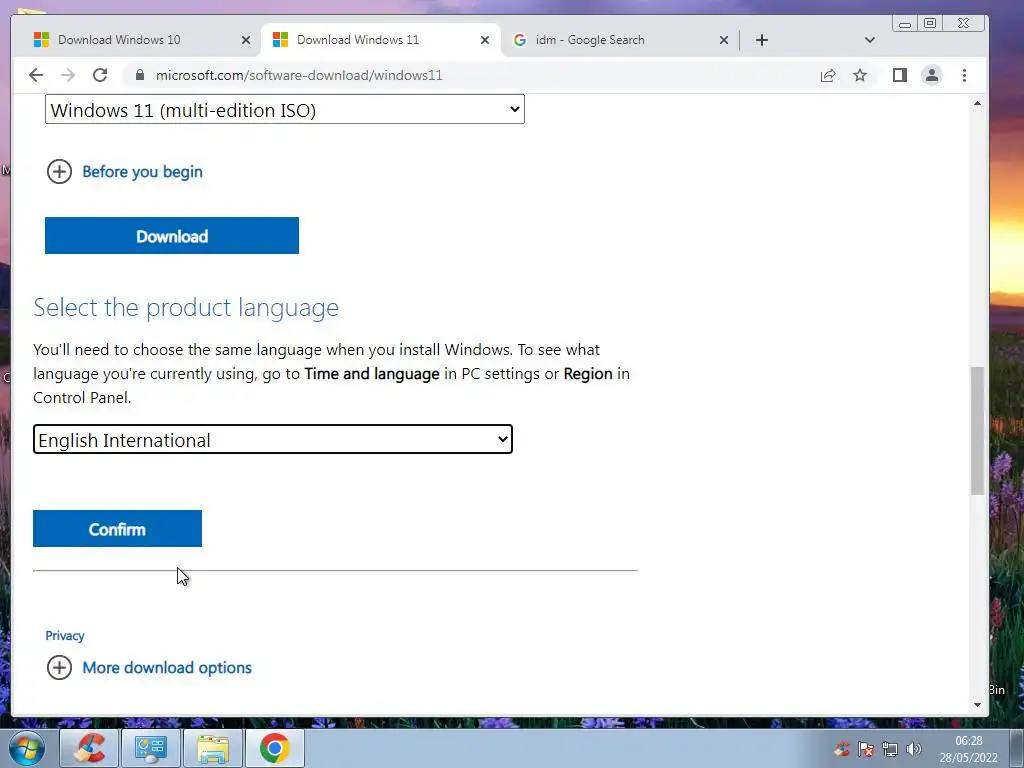Share this page using the share icon
The height and width of the screenshot is (768, 1024).
click(x=828, y=75)
